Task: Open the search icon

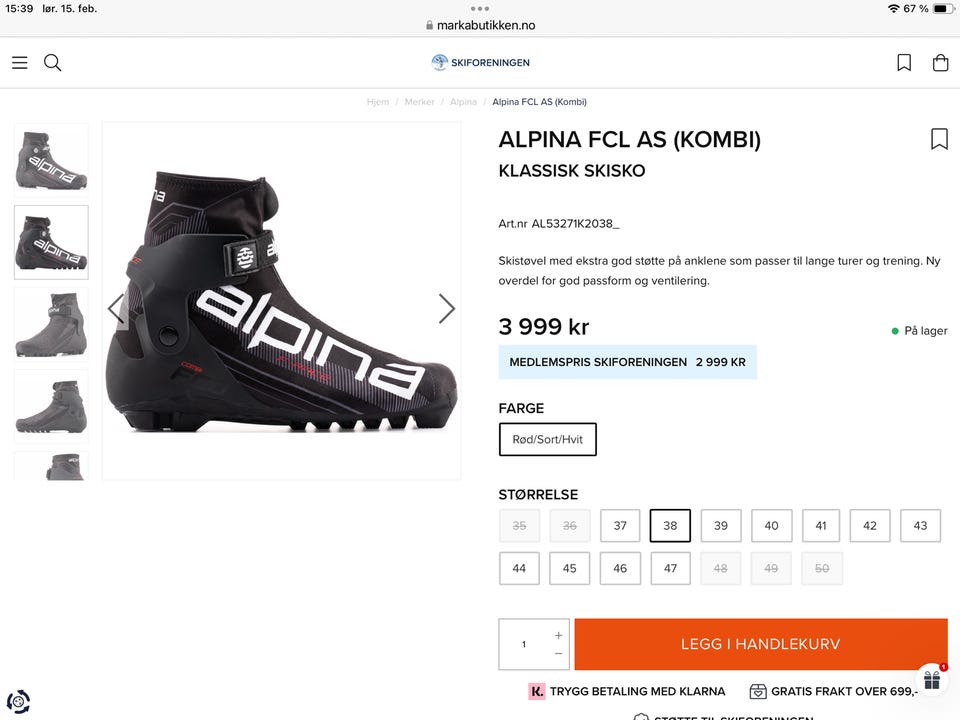Action: pyautogui.click(x=53, y=63)
